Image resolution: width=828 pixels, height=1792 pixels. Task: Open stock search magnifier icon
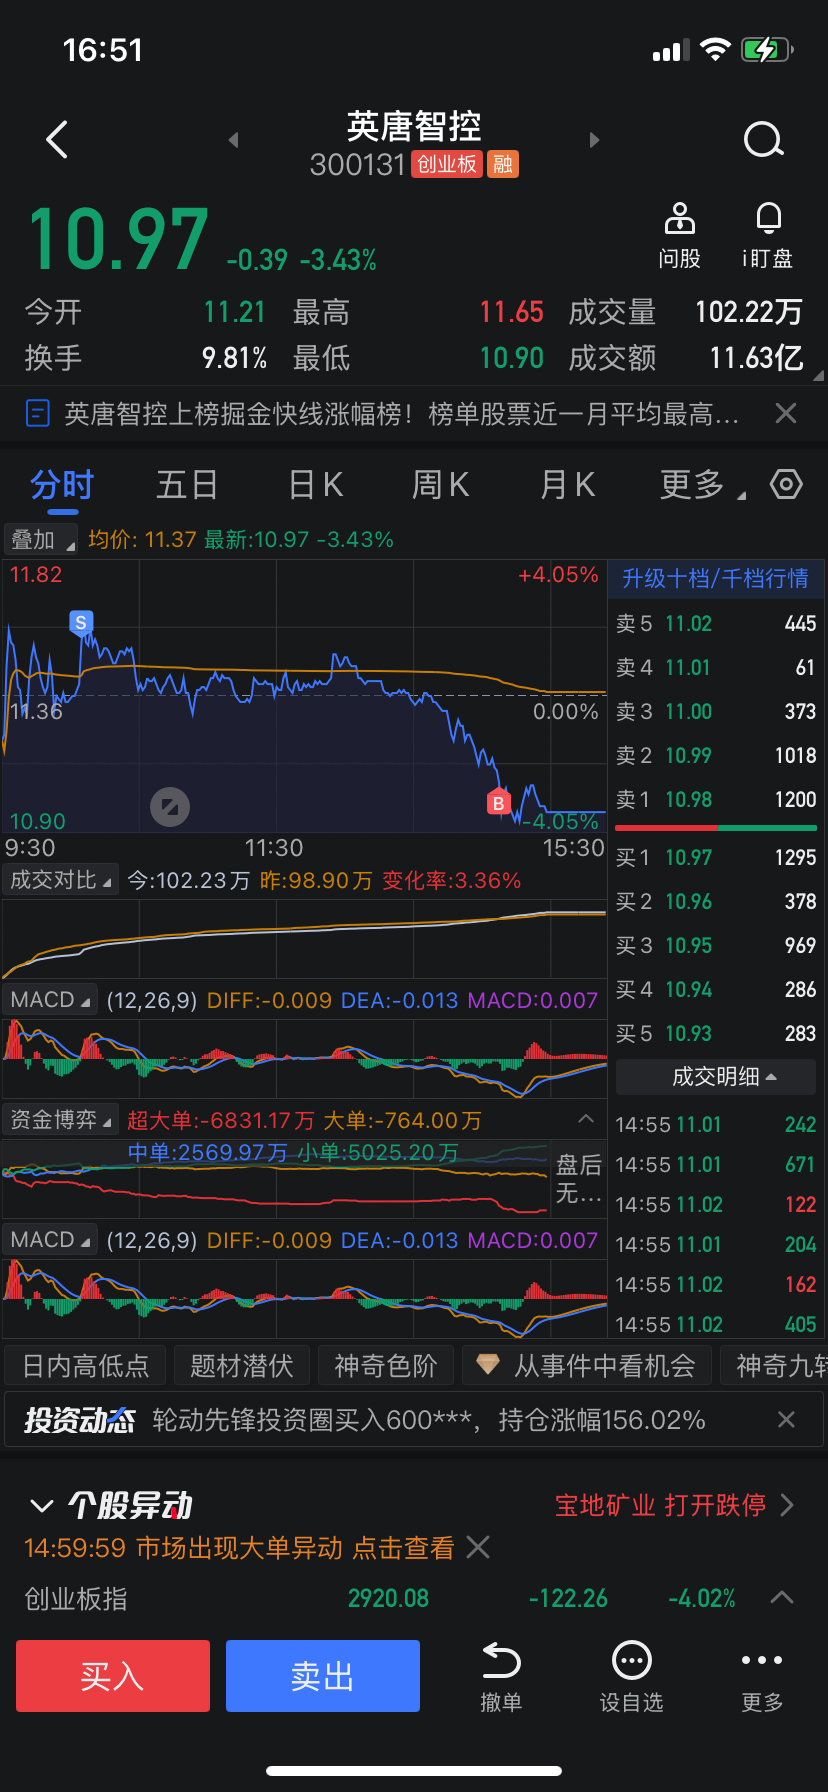pyautogui.click(x=764, y=140)
